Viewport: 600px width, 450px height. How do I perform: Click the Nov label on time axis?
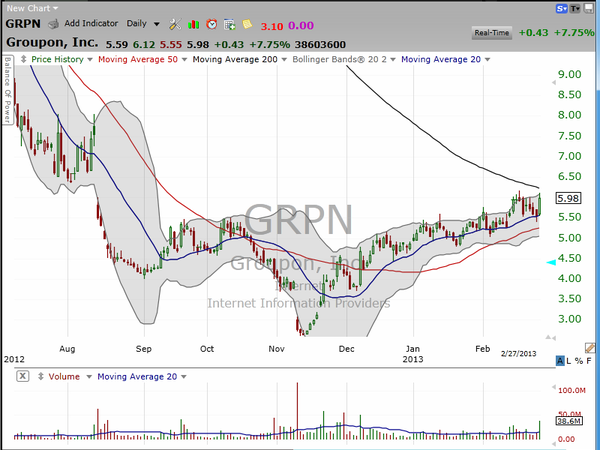276,349
